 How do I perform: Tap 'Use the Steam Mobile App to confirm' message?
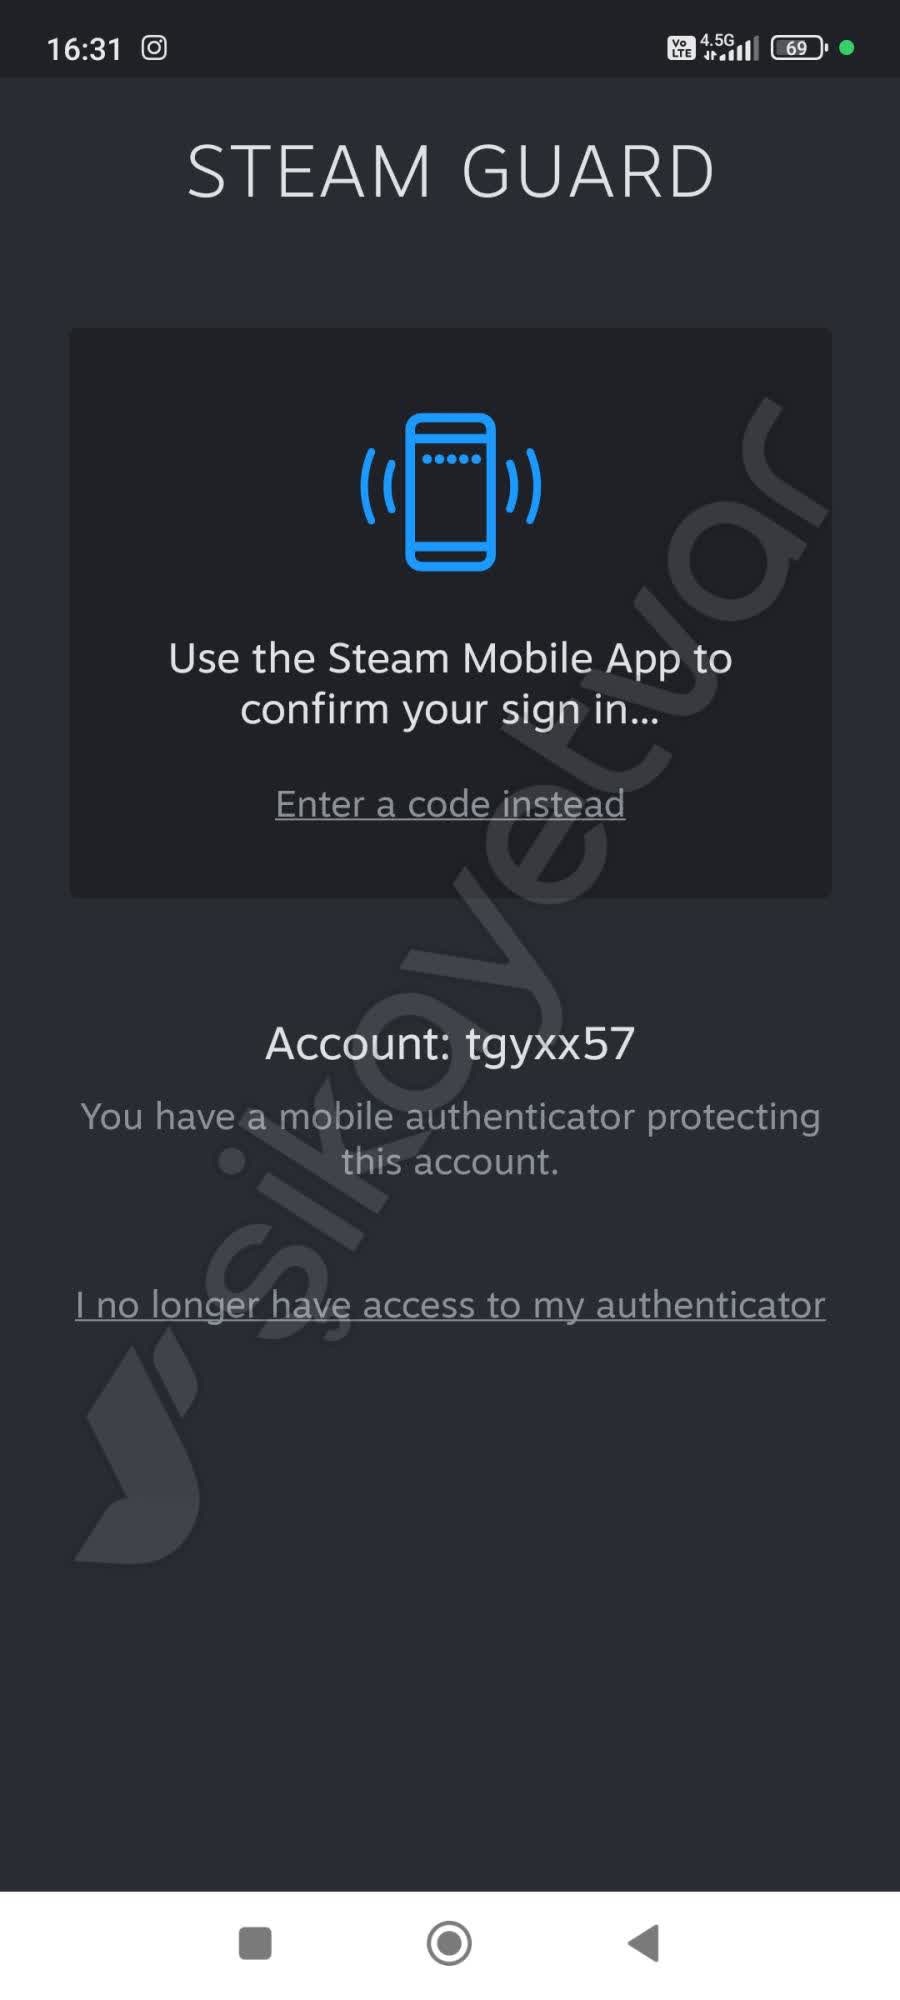click(450, 684)
